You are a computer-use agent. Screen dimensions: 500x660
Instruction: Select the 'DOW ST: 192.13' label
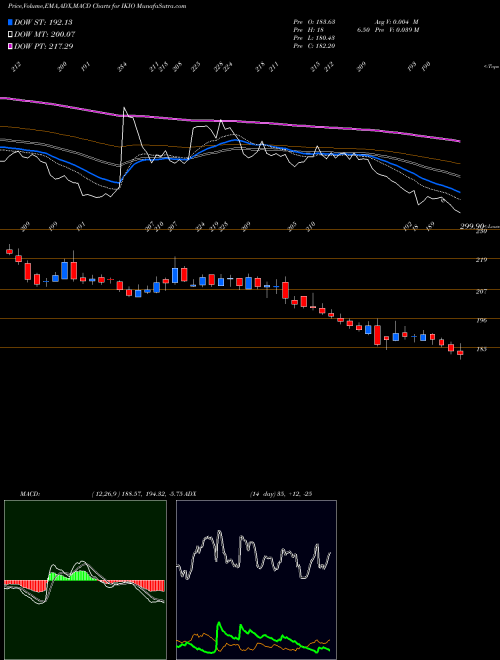click(x=43, y=22)
